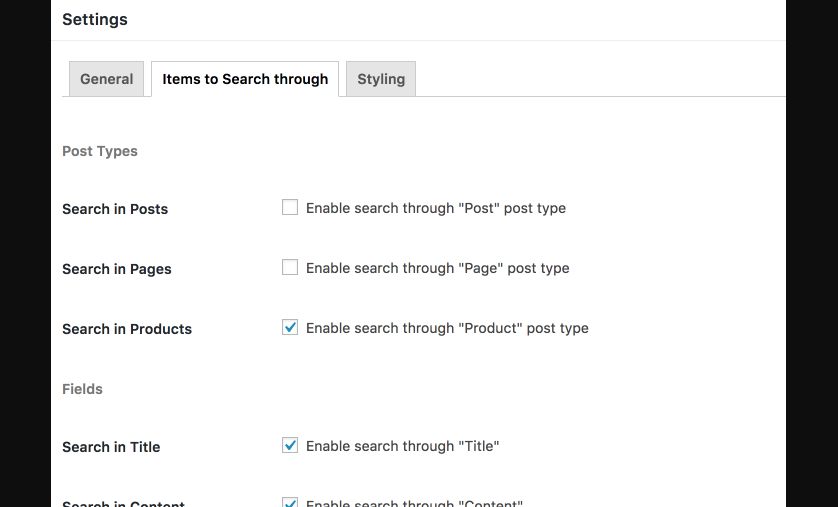Screen dimensions: 838x507
Task: Click the "Search in Posts" row label
Action: point(115,209)
